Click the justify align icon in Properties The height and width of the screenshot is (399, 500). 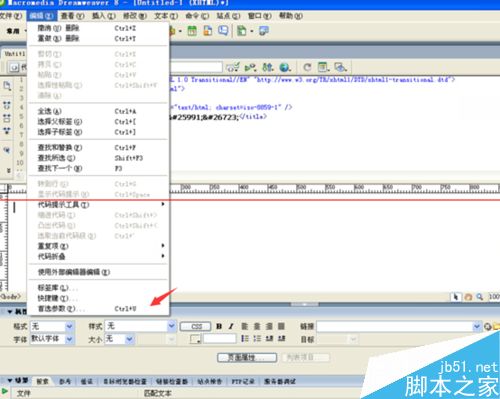tap(282, 326)
